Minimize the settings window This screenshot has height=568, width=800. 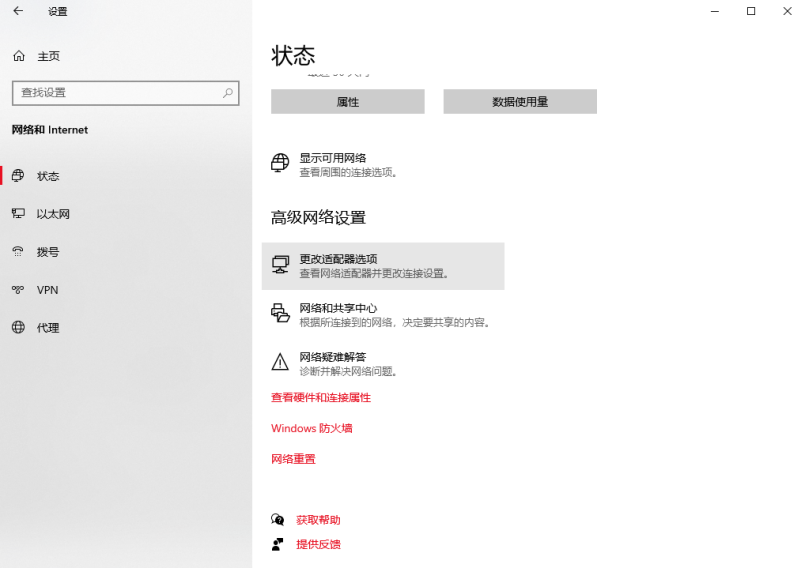pyautogui.click(x=715, y=11)
